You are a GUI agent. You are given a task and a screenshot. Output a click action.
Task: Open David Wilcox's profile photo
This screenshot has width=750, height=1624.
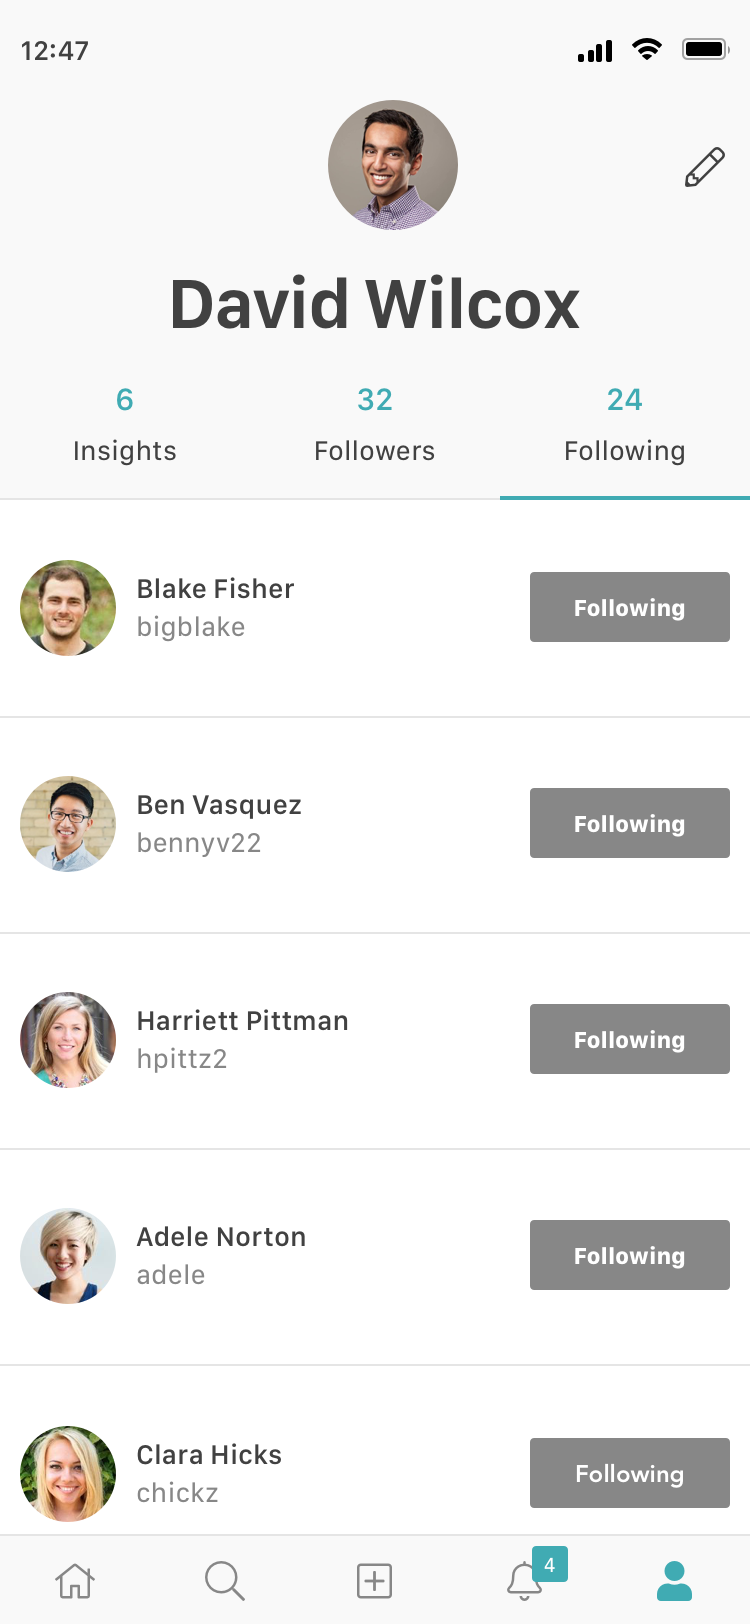coord(393,165)
